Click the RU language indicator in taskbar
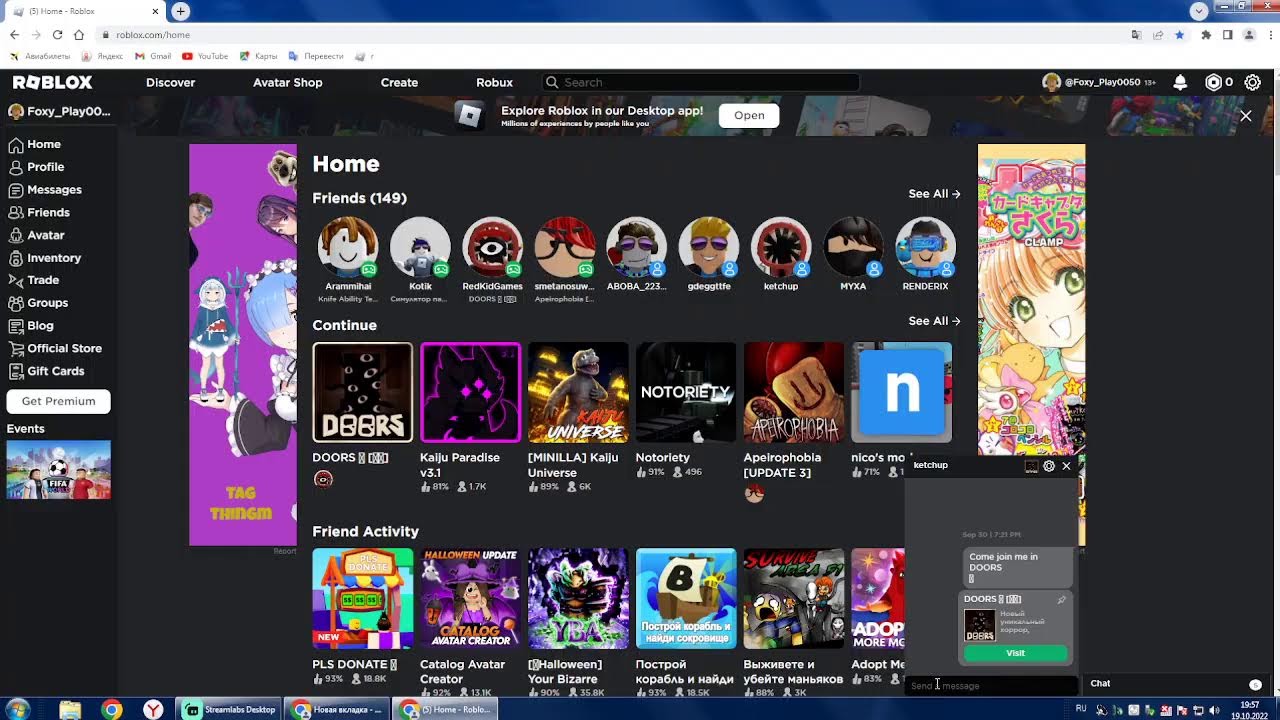Viewport: 1280px width, 720px height. pos(1081,709)
